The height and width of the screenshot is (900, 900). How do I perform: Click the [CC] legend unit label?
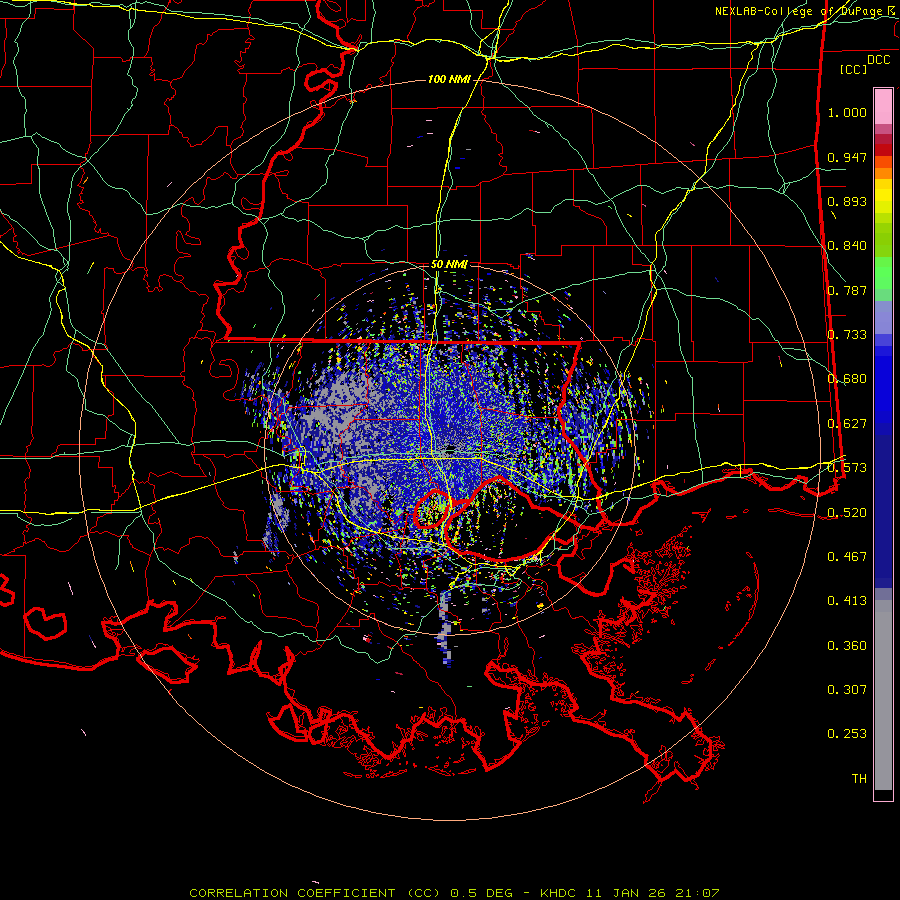coord(853,69)
